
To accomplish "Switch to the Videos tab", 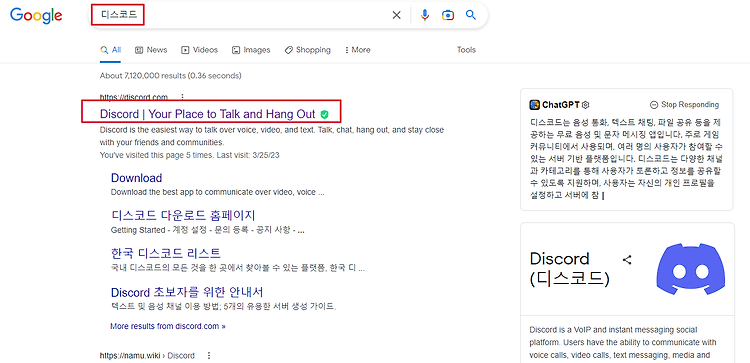I will (199, 50).
